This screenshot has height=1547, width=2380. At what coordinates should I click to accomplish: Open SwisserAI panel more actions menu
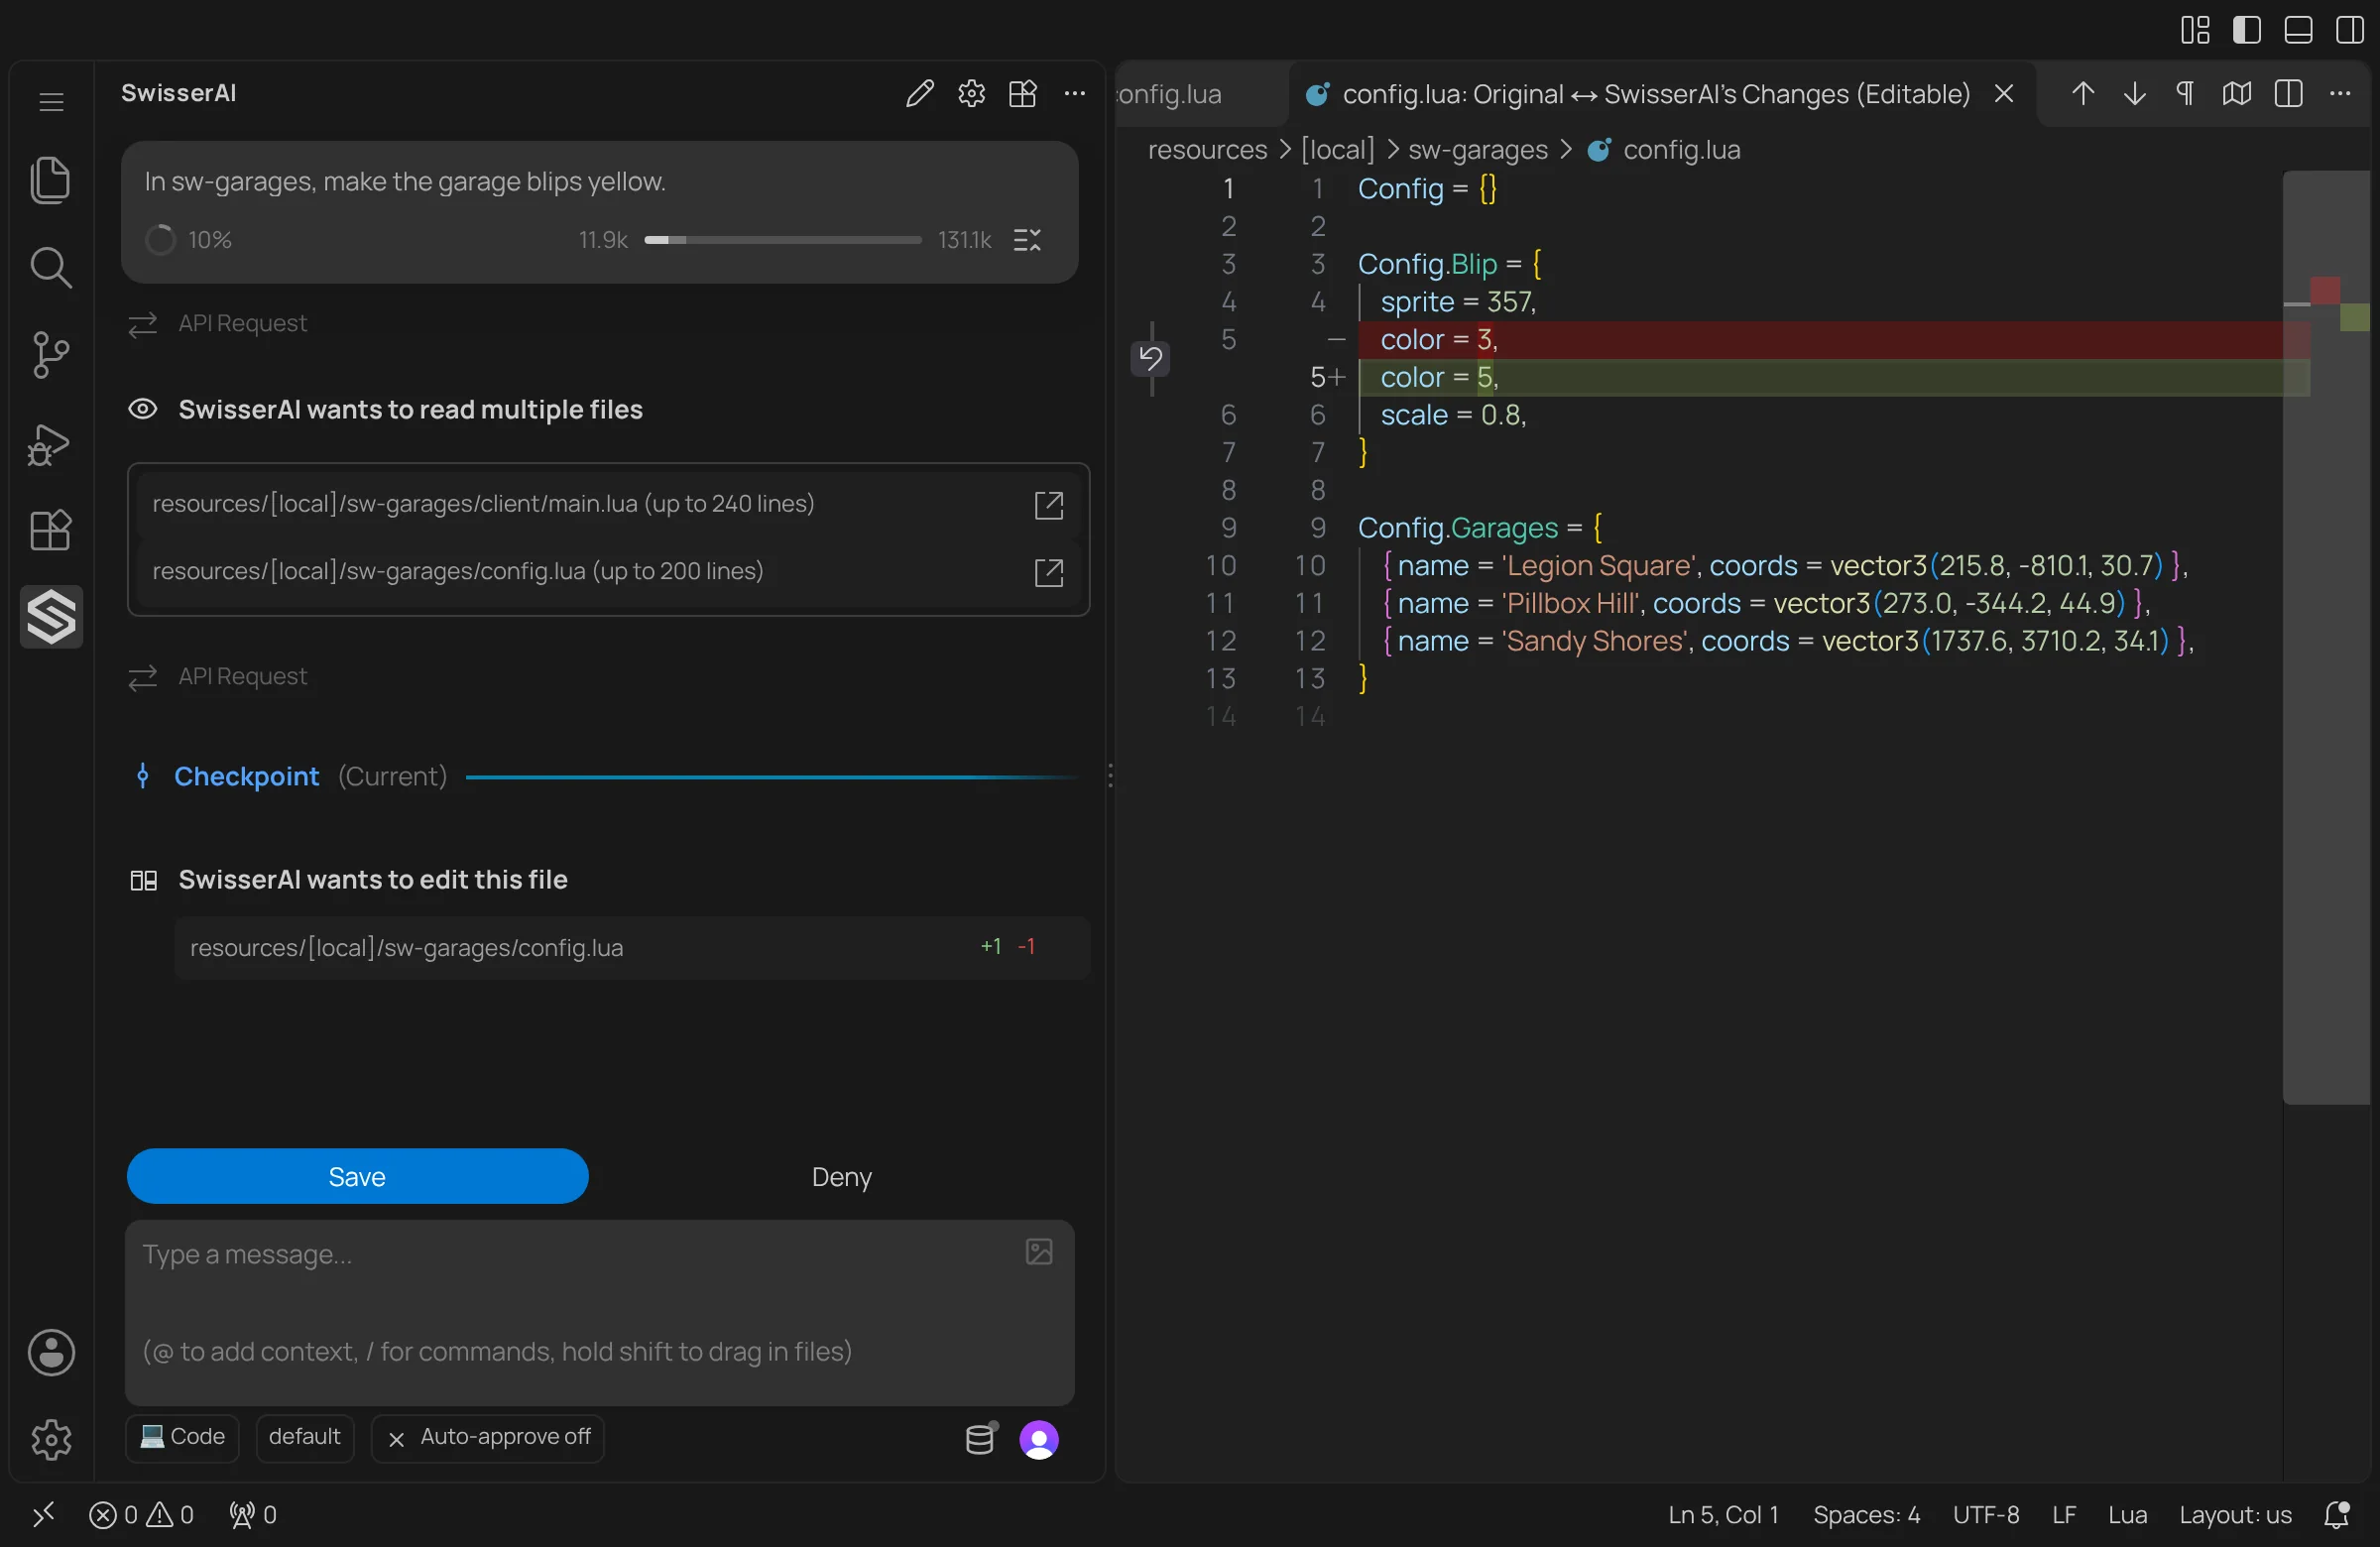point(1075,94)
